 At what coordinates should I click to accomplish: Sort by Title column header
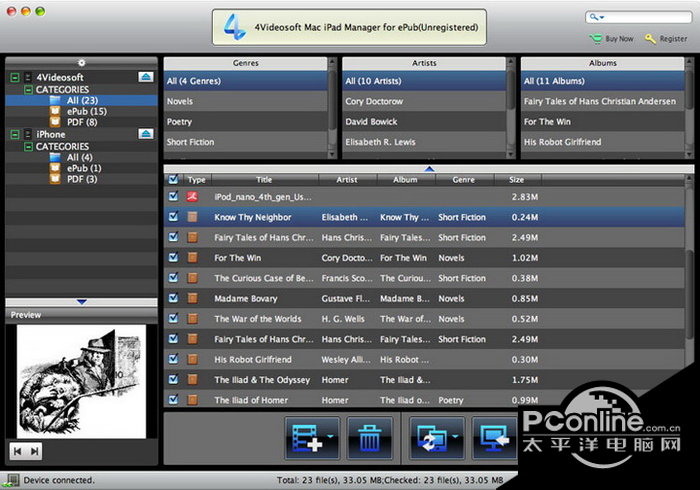coord(264,179)
